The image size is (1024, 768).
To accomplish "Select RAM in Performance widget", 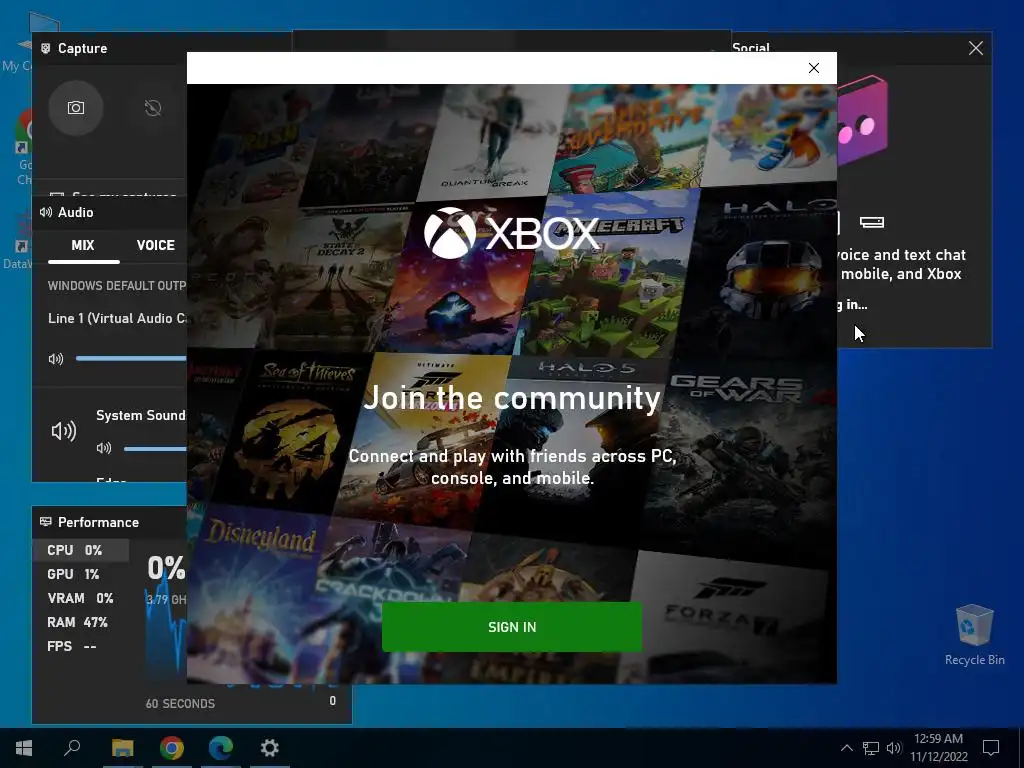I will click(x=80, y=622).
